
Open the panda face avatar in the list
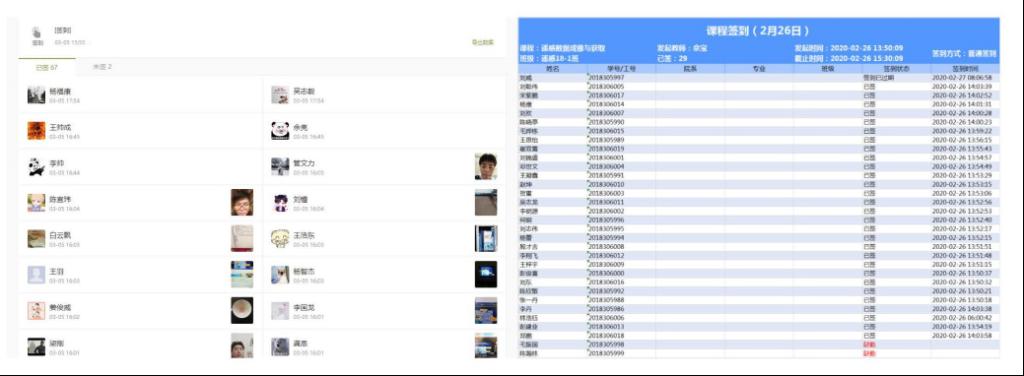coord(280,131)
